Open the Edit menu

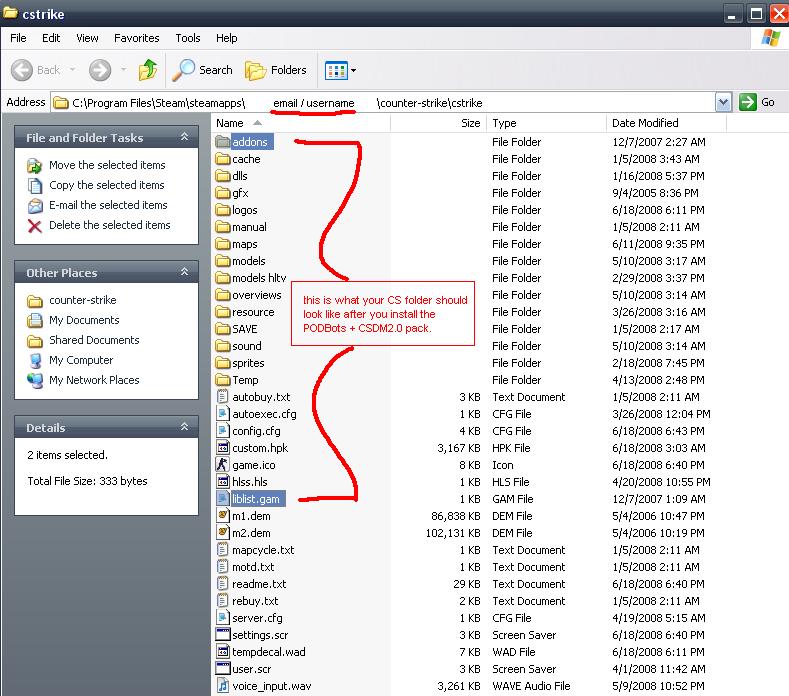click(51, 38)
